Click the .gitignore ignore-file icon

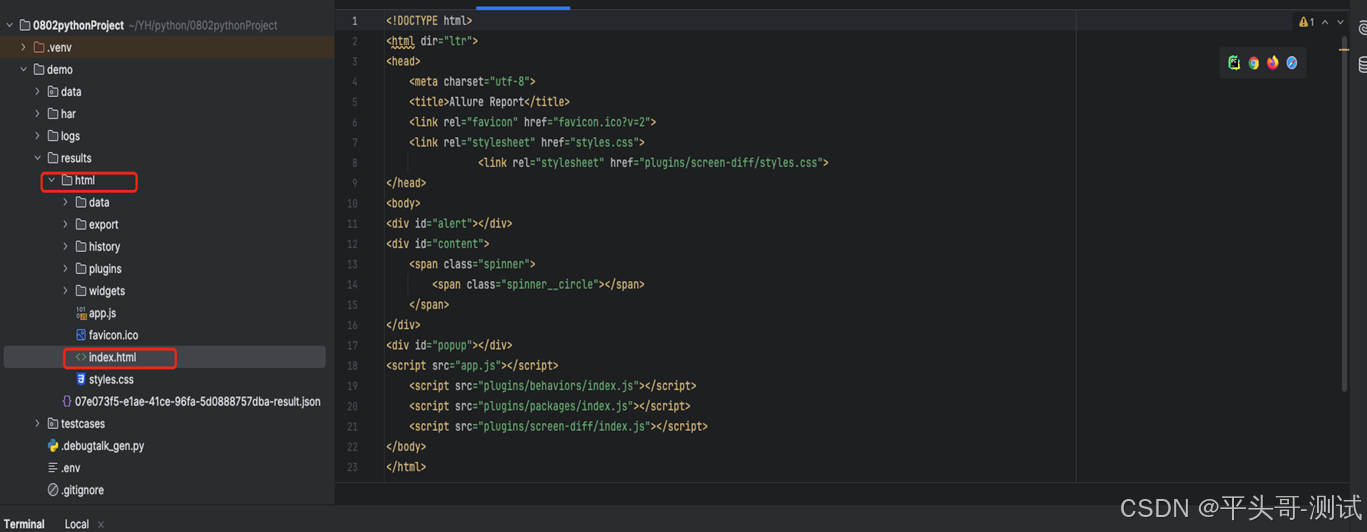click(53, 490)
